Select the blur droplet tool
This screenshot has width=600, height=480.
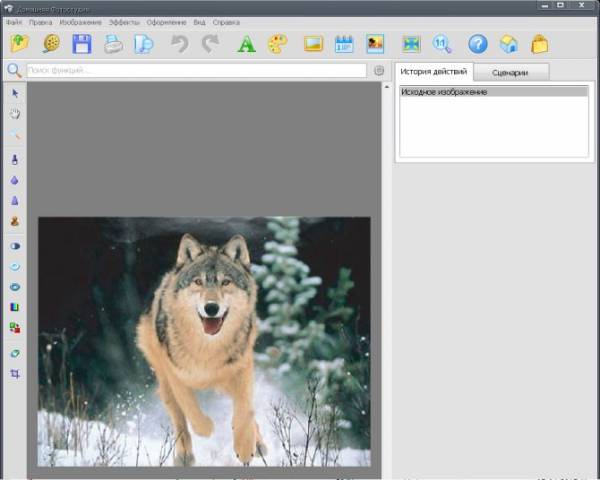tap(15, 180)
